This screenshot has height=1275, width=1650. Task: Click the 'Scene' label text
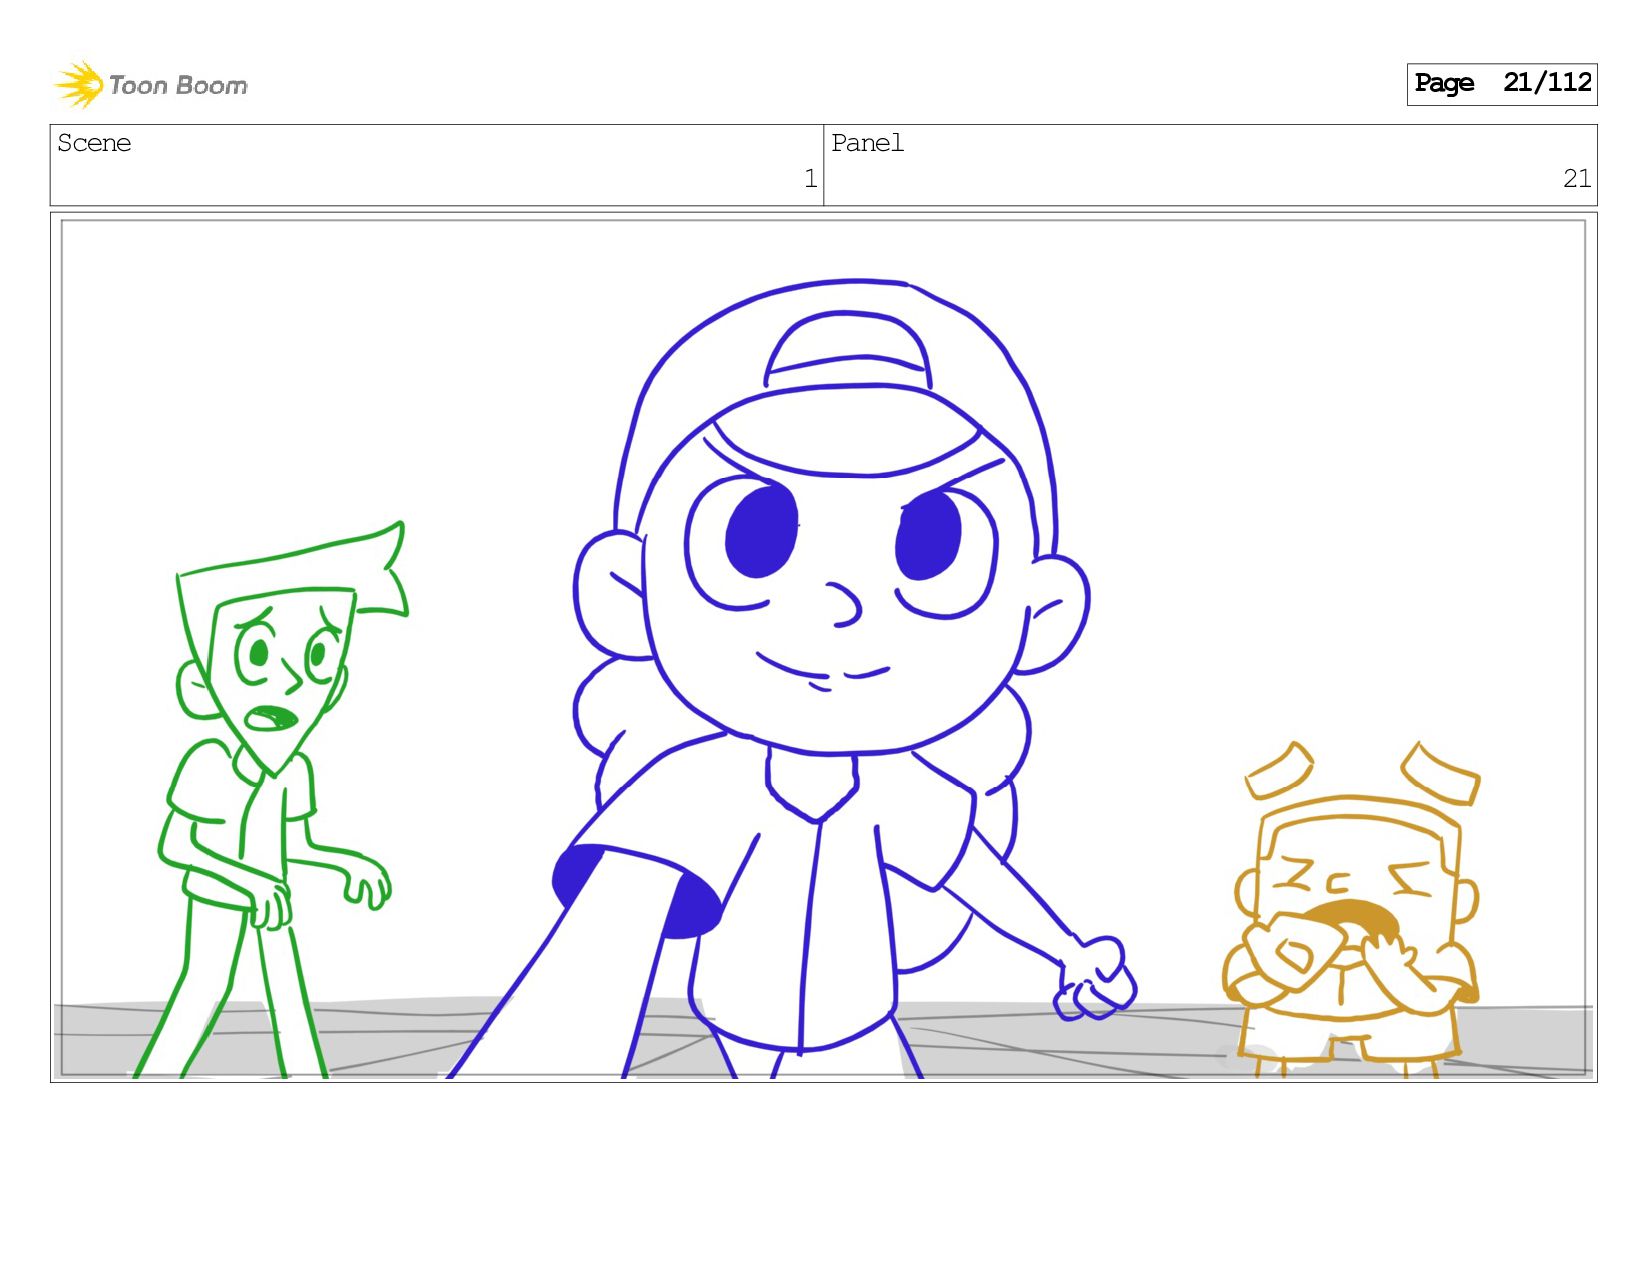click(94, 143)
